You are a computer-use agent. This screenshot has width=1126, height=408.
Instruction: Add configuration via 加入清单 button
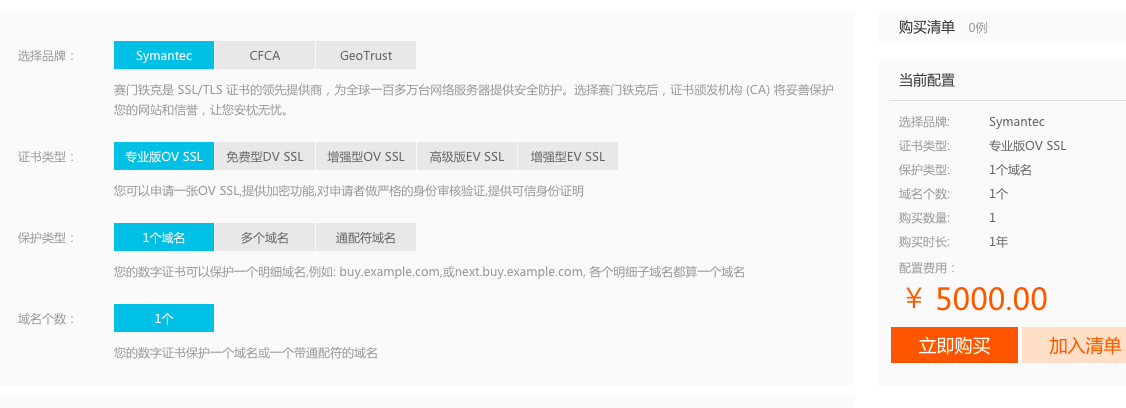click(x=1074, y=346)
